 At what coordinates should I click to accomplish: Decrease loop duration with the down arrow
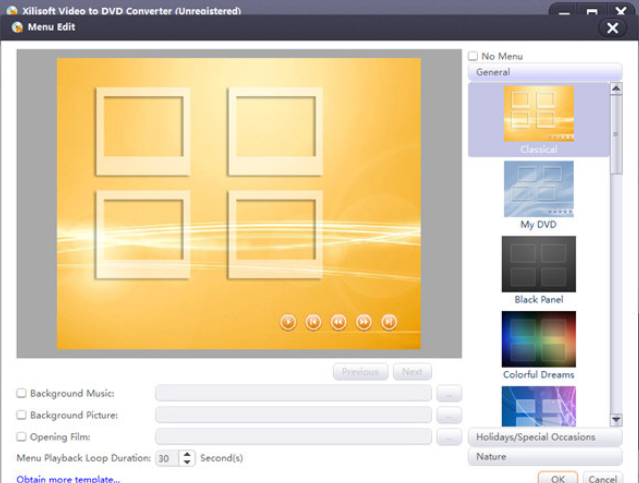click(x=187, y=462)
